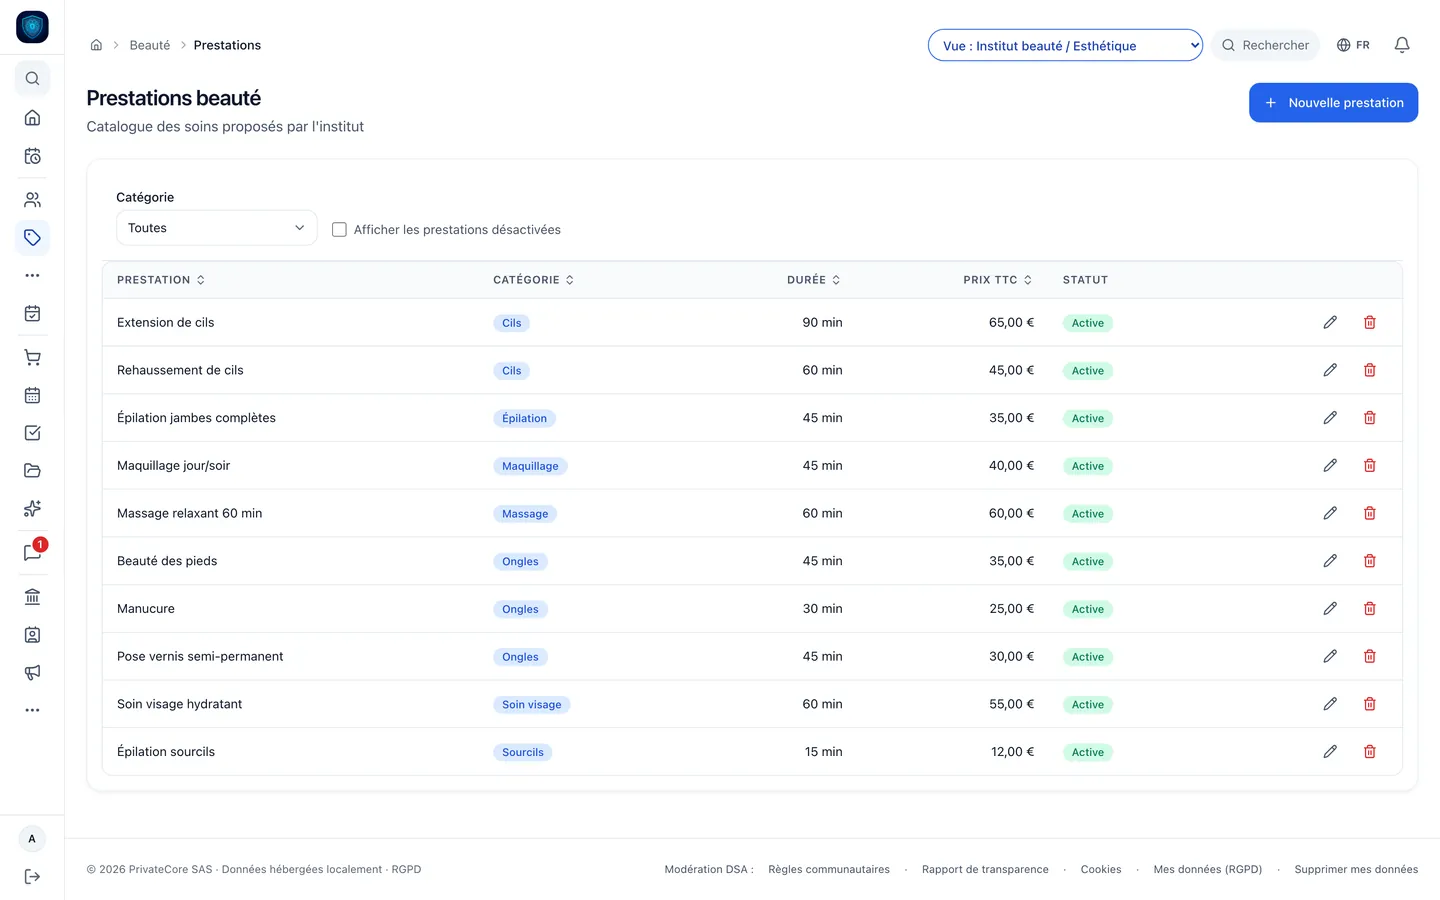Click the Maquillage category tag

pyautogui.click(x=530, y=466)
